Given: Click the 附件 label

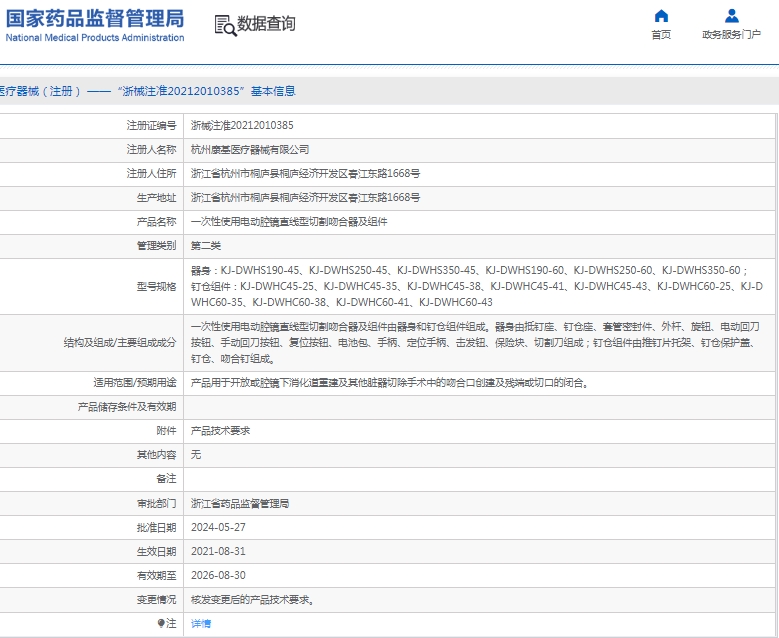Looking at the screenshot, I should point(166,431).
